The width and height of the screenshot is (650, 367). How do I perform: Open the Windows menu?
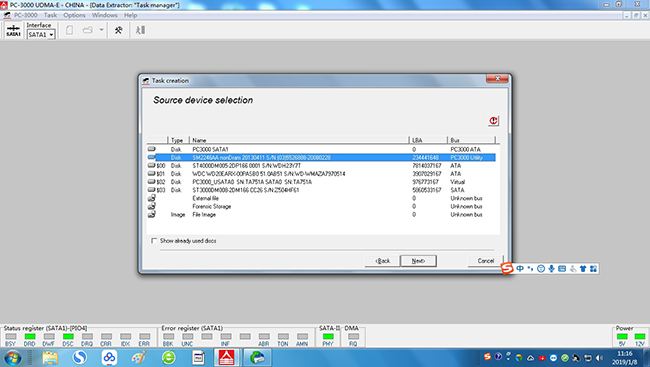tap(104, 15)
